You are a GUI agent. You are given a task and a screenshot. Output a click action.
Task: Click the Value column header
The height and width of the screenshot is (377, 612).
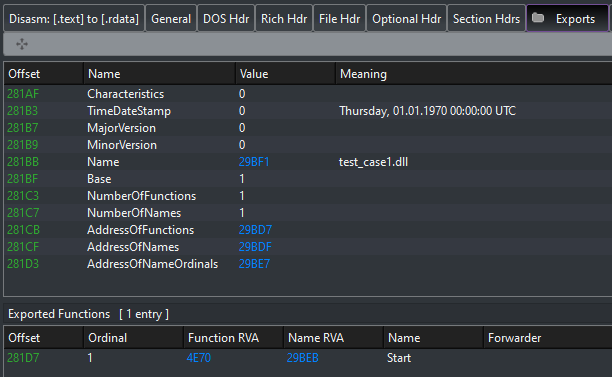click(x=285, y=74)
